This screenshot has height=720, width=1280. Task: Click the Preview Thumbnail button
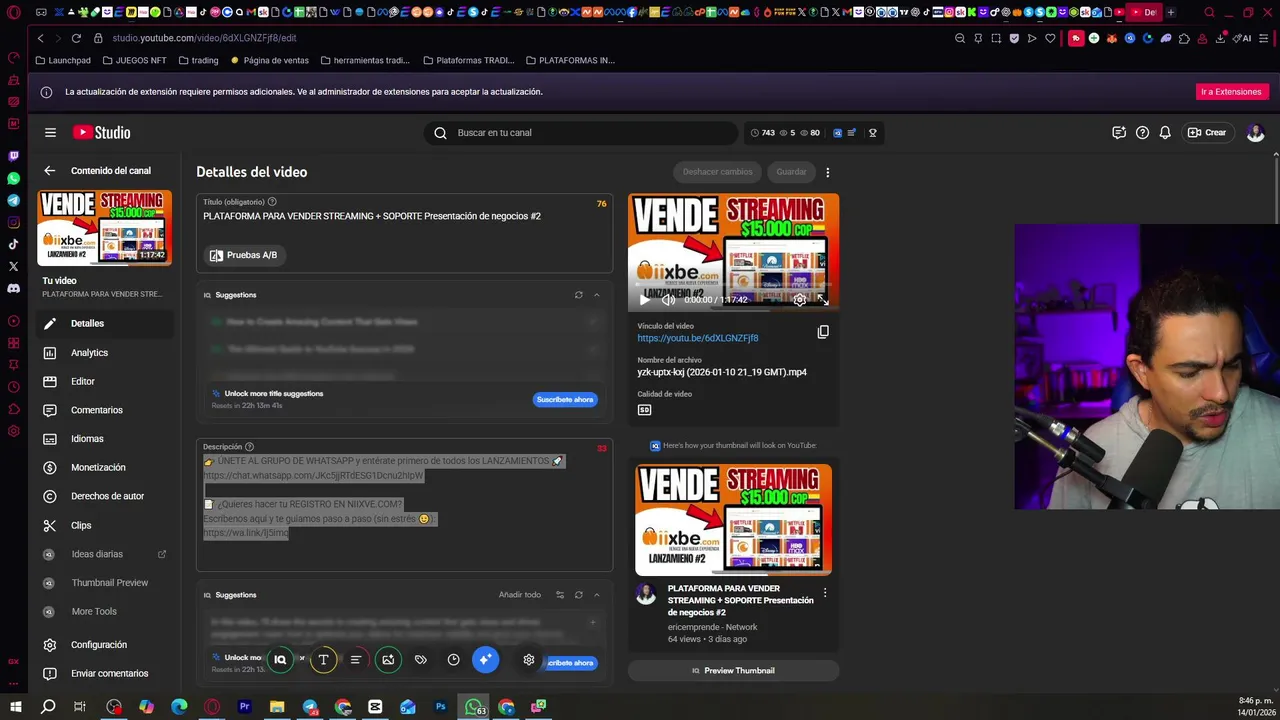733,671
